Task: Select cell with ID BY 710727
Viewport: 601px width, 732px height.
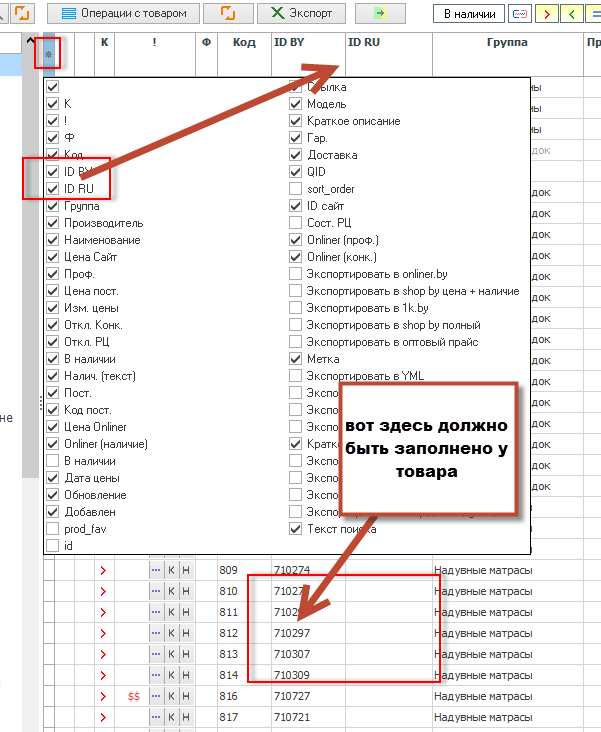Action: 308,696
